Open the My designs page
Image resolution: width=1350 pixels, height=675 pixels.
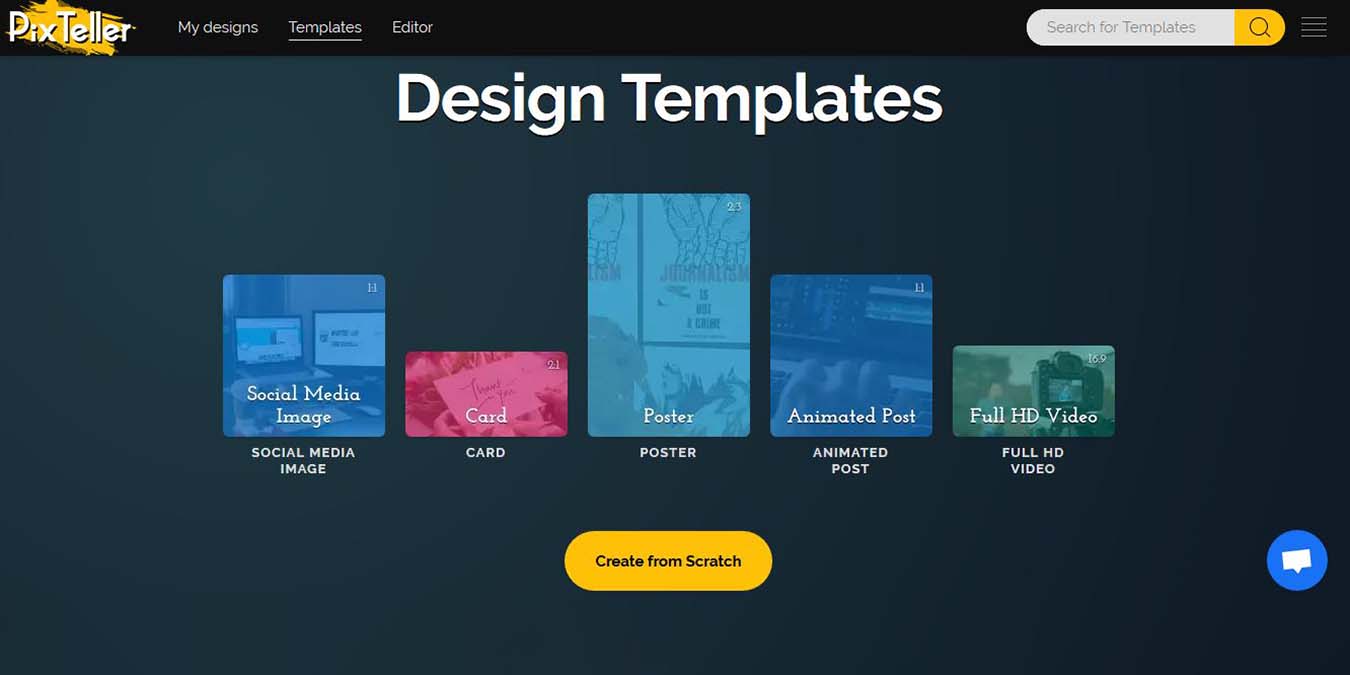tap(218, 27)
